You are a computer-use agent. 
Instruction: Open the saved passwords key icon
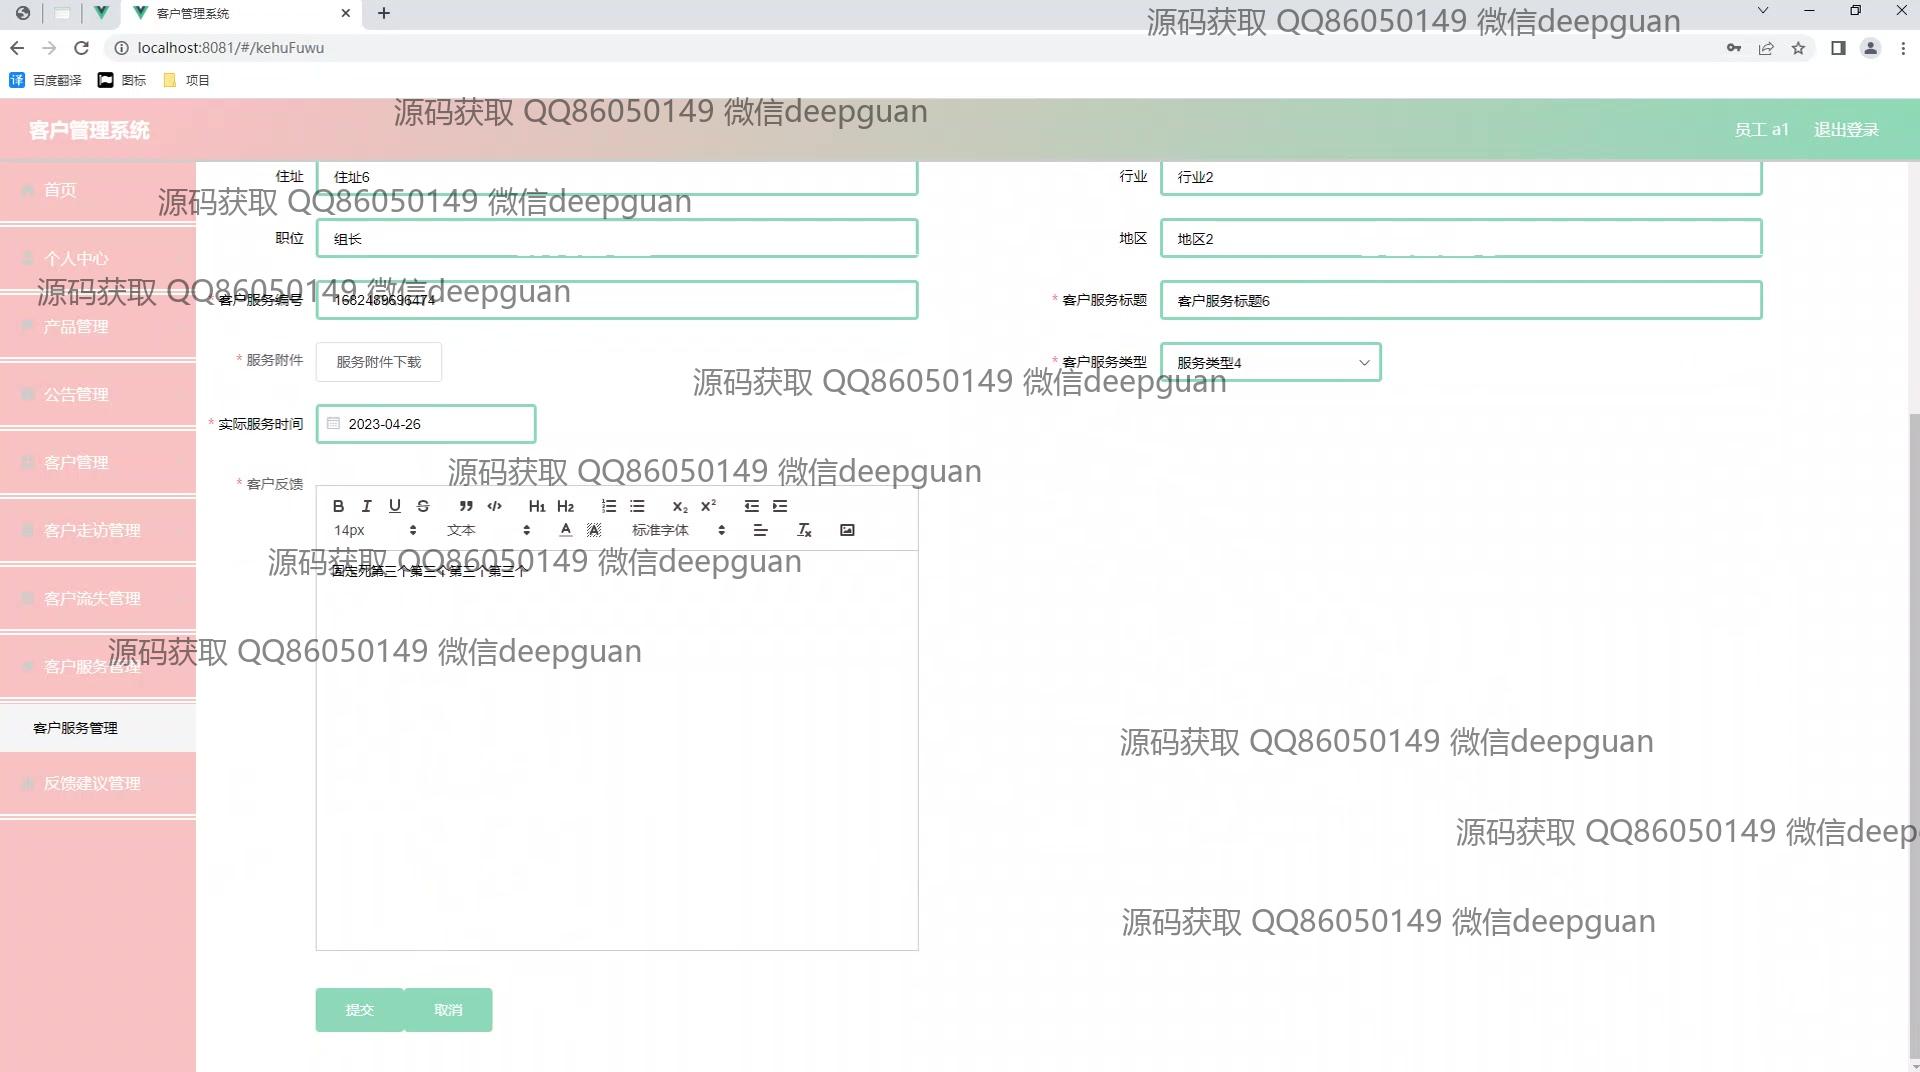click(1734, 48)
